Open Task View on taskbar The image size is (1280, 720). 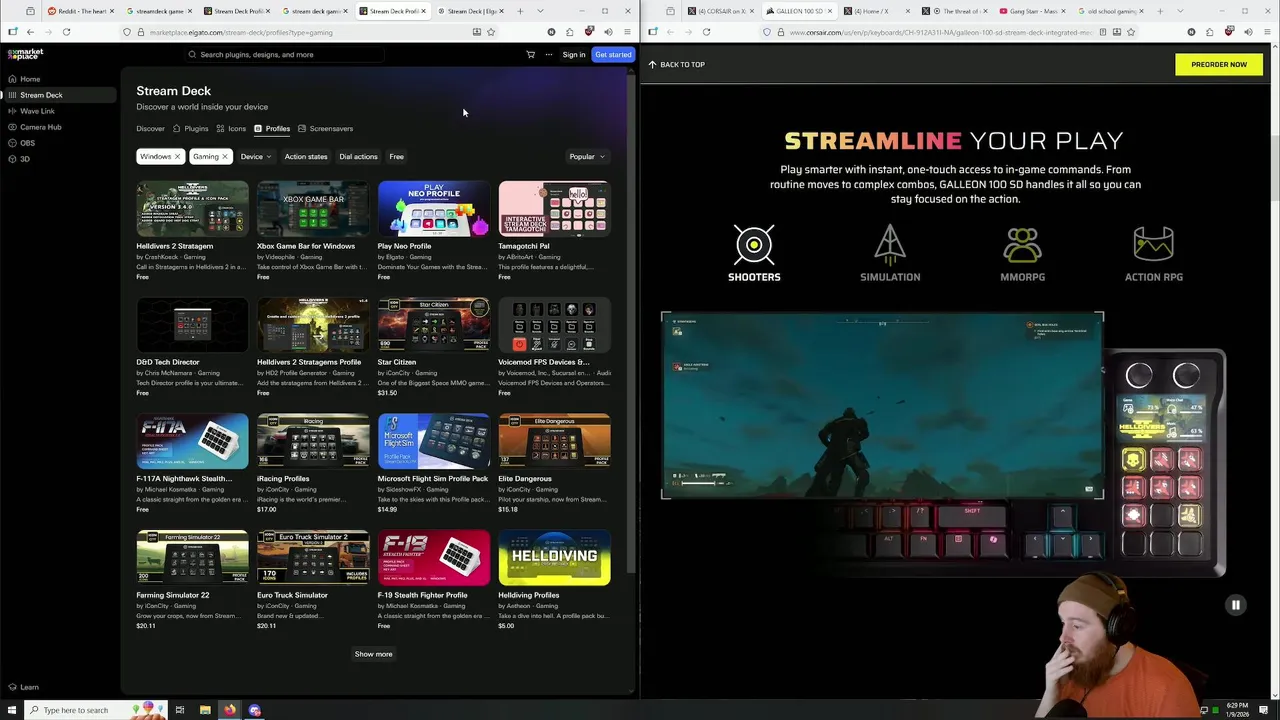(180, 710)
